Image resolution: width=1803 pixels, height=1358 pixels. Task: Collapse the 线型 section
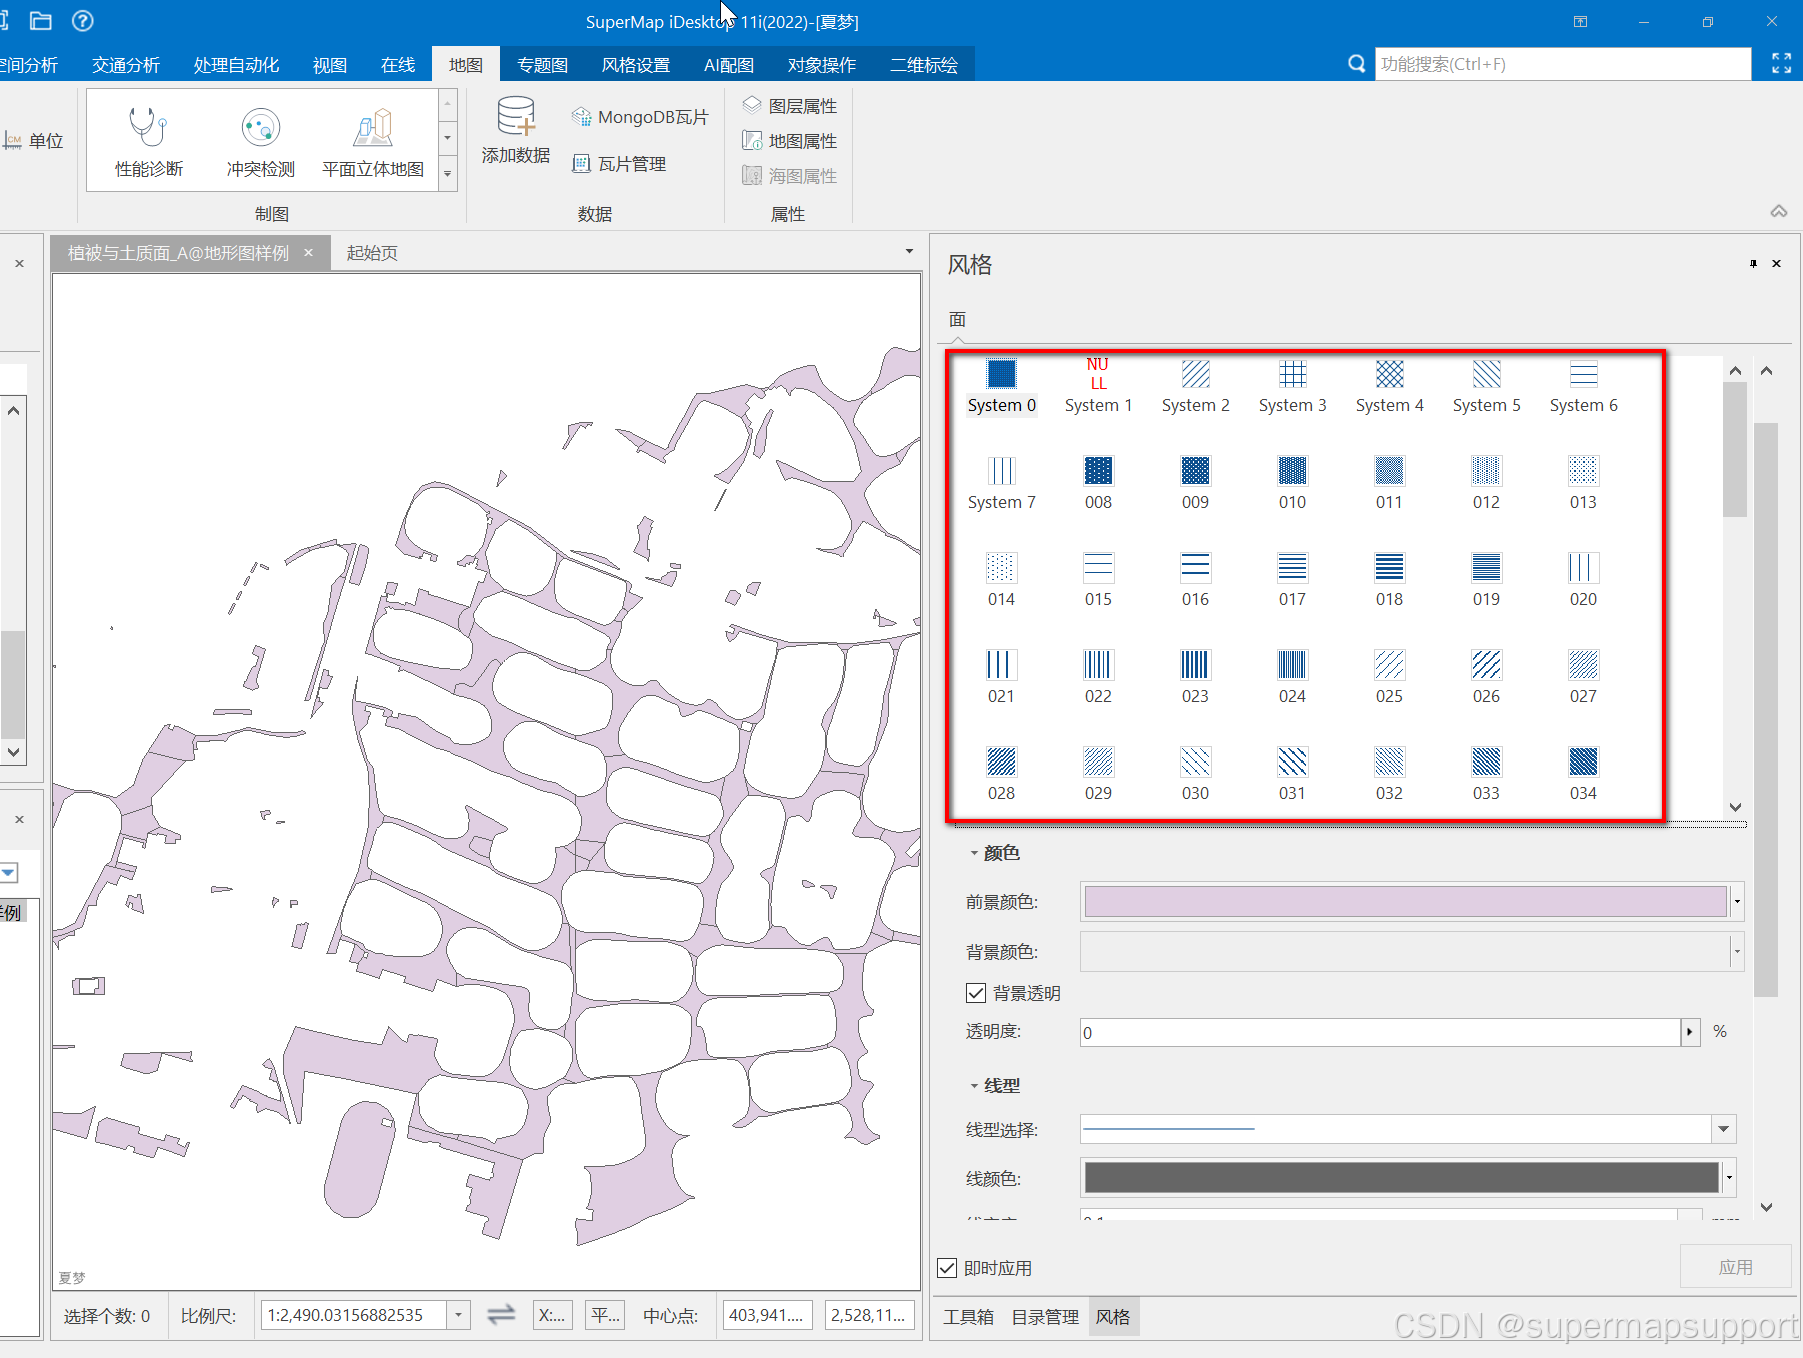point(974,1086)
